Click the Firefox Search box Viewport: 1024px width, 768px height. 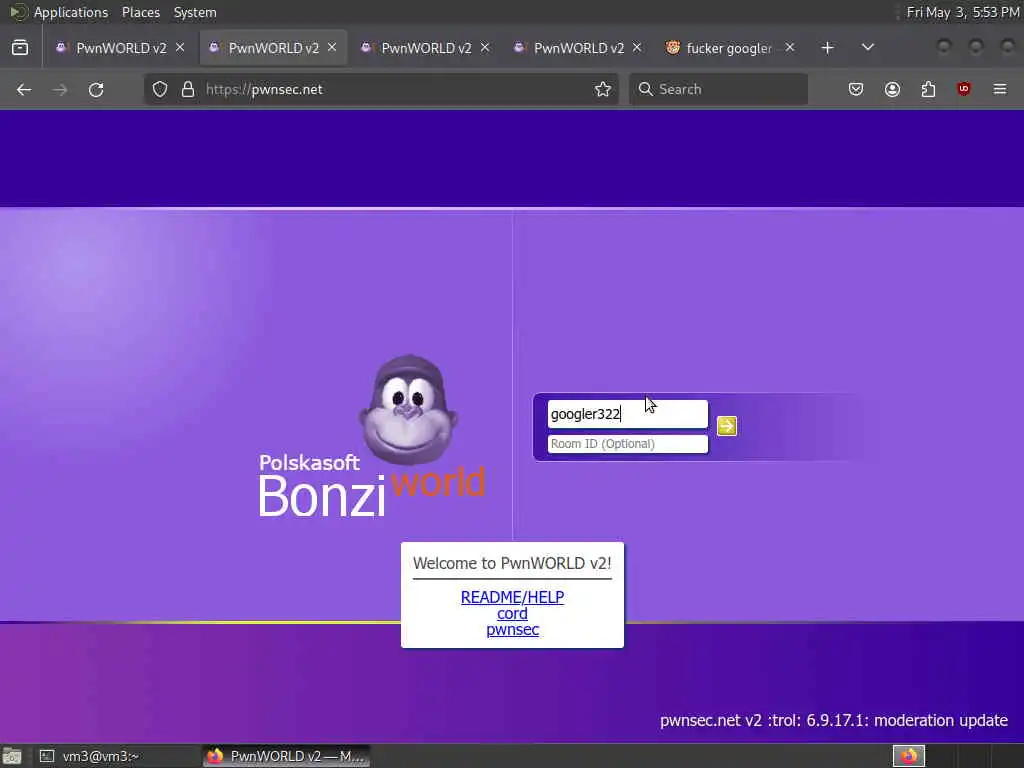pos(718,89)
